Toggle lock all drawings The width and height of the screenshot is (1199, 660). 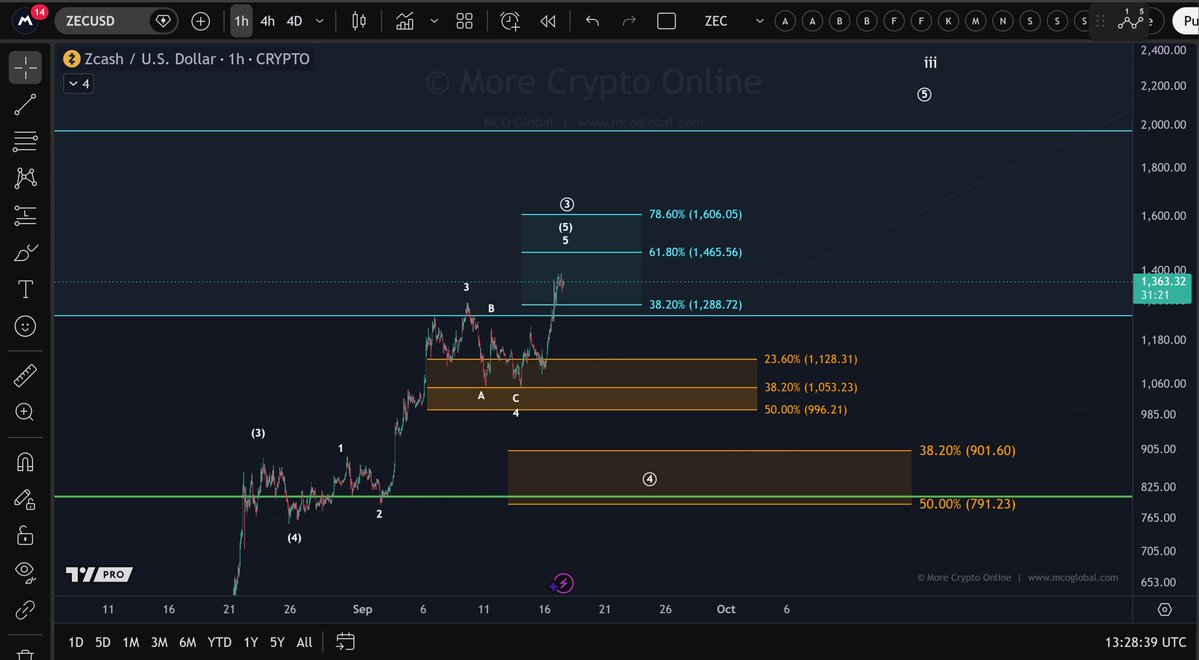[25, 535]
